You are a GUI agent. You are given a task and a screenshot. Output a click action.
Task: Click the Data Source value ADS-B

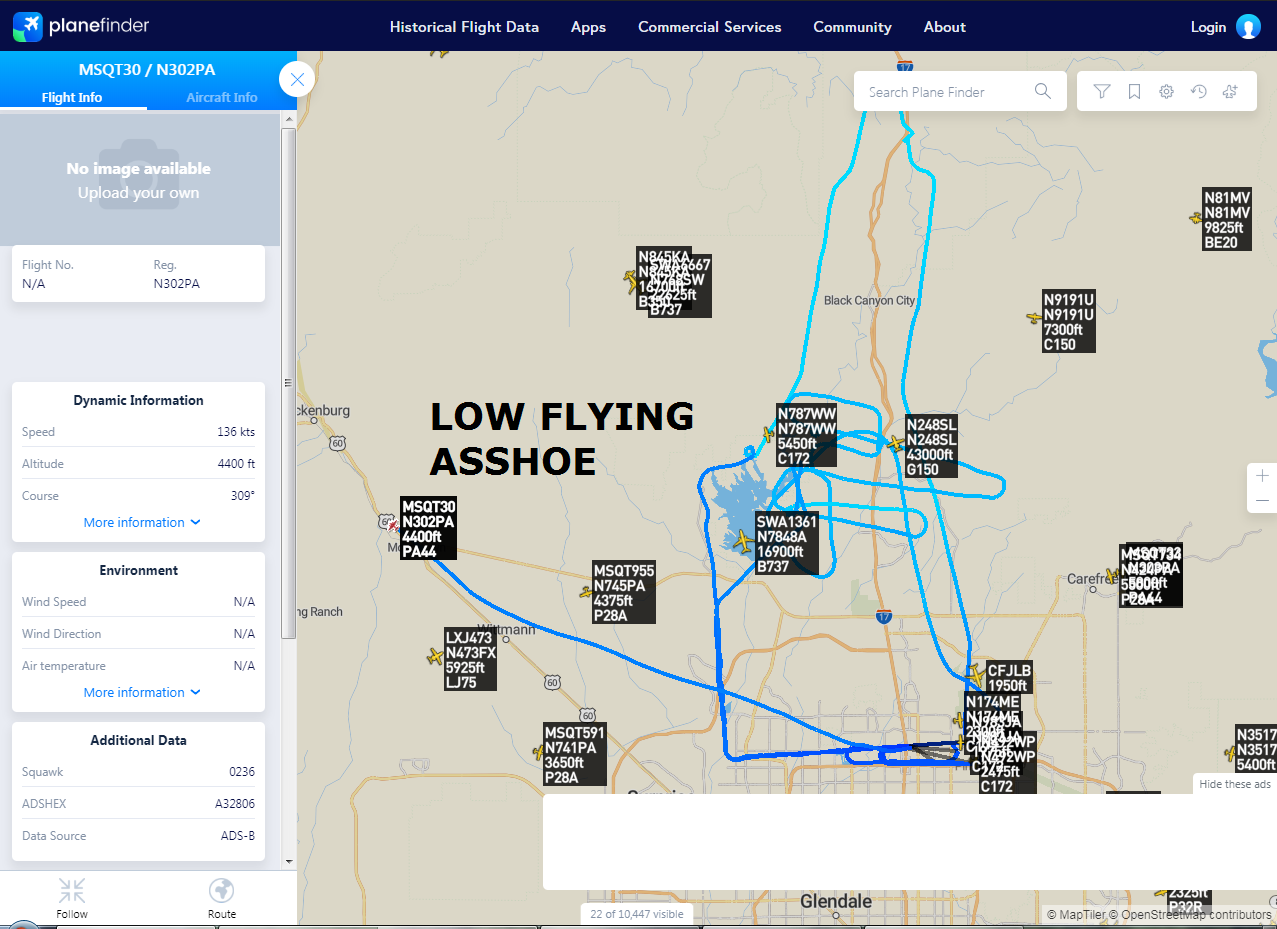[x=238, y=836]
